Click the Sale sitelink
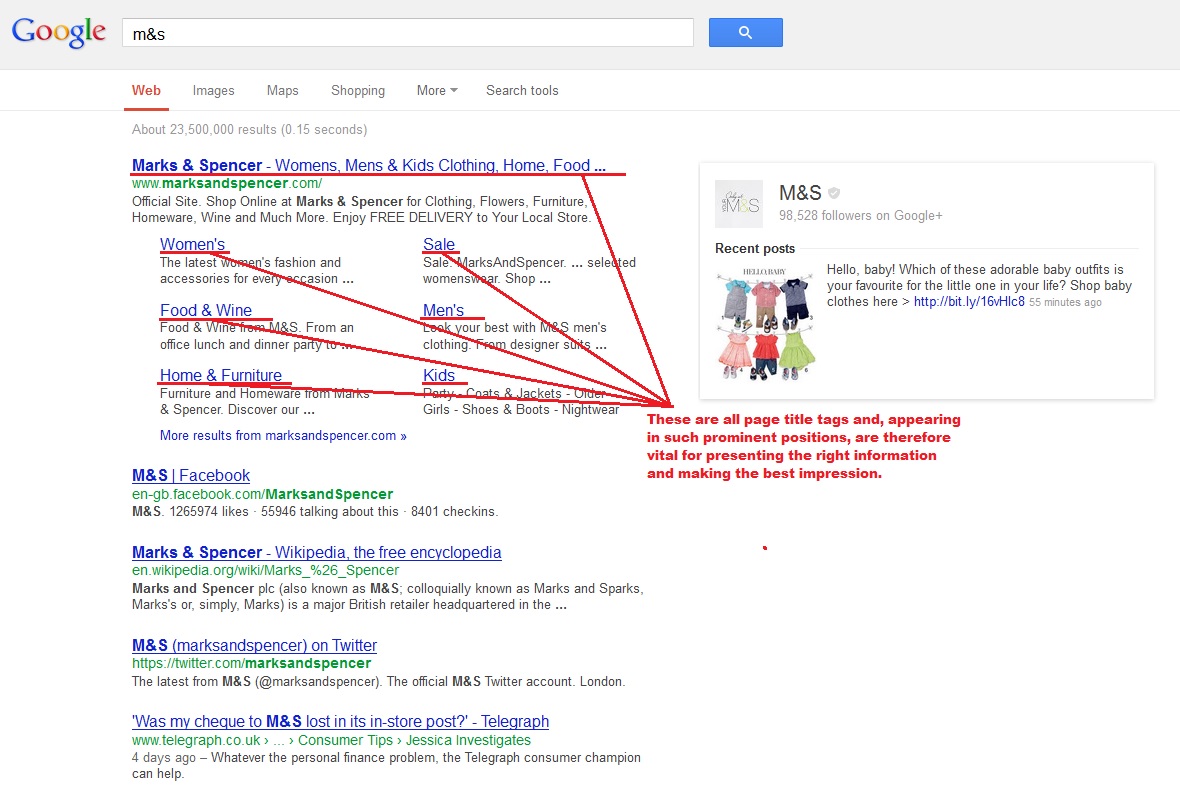This screenshot has width=1180, height=792. (439, 244)
